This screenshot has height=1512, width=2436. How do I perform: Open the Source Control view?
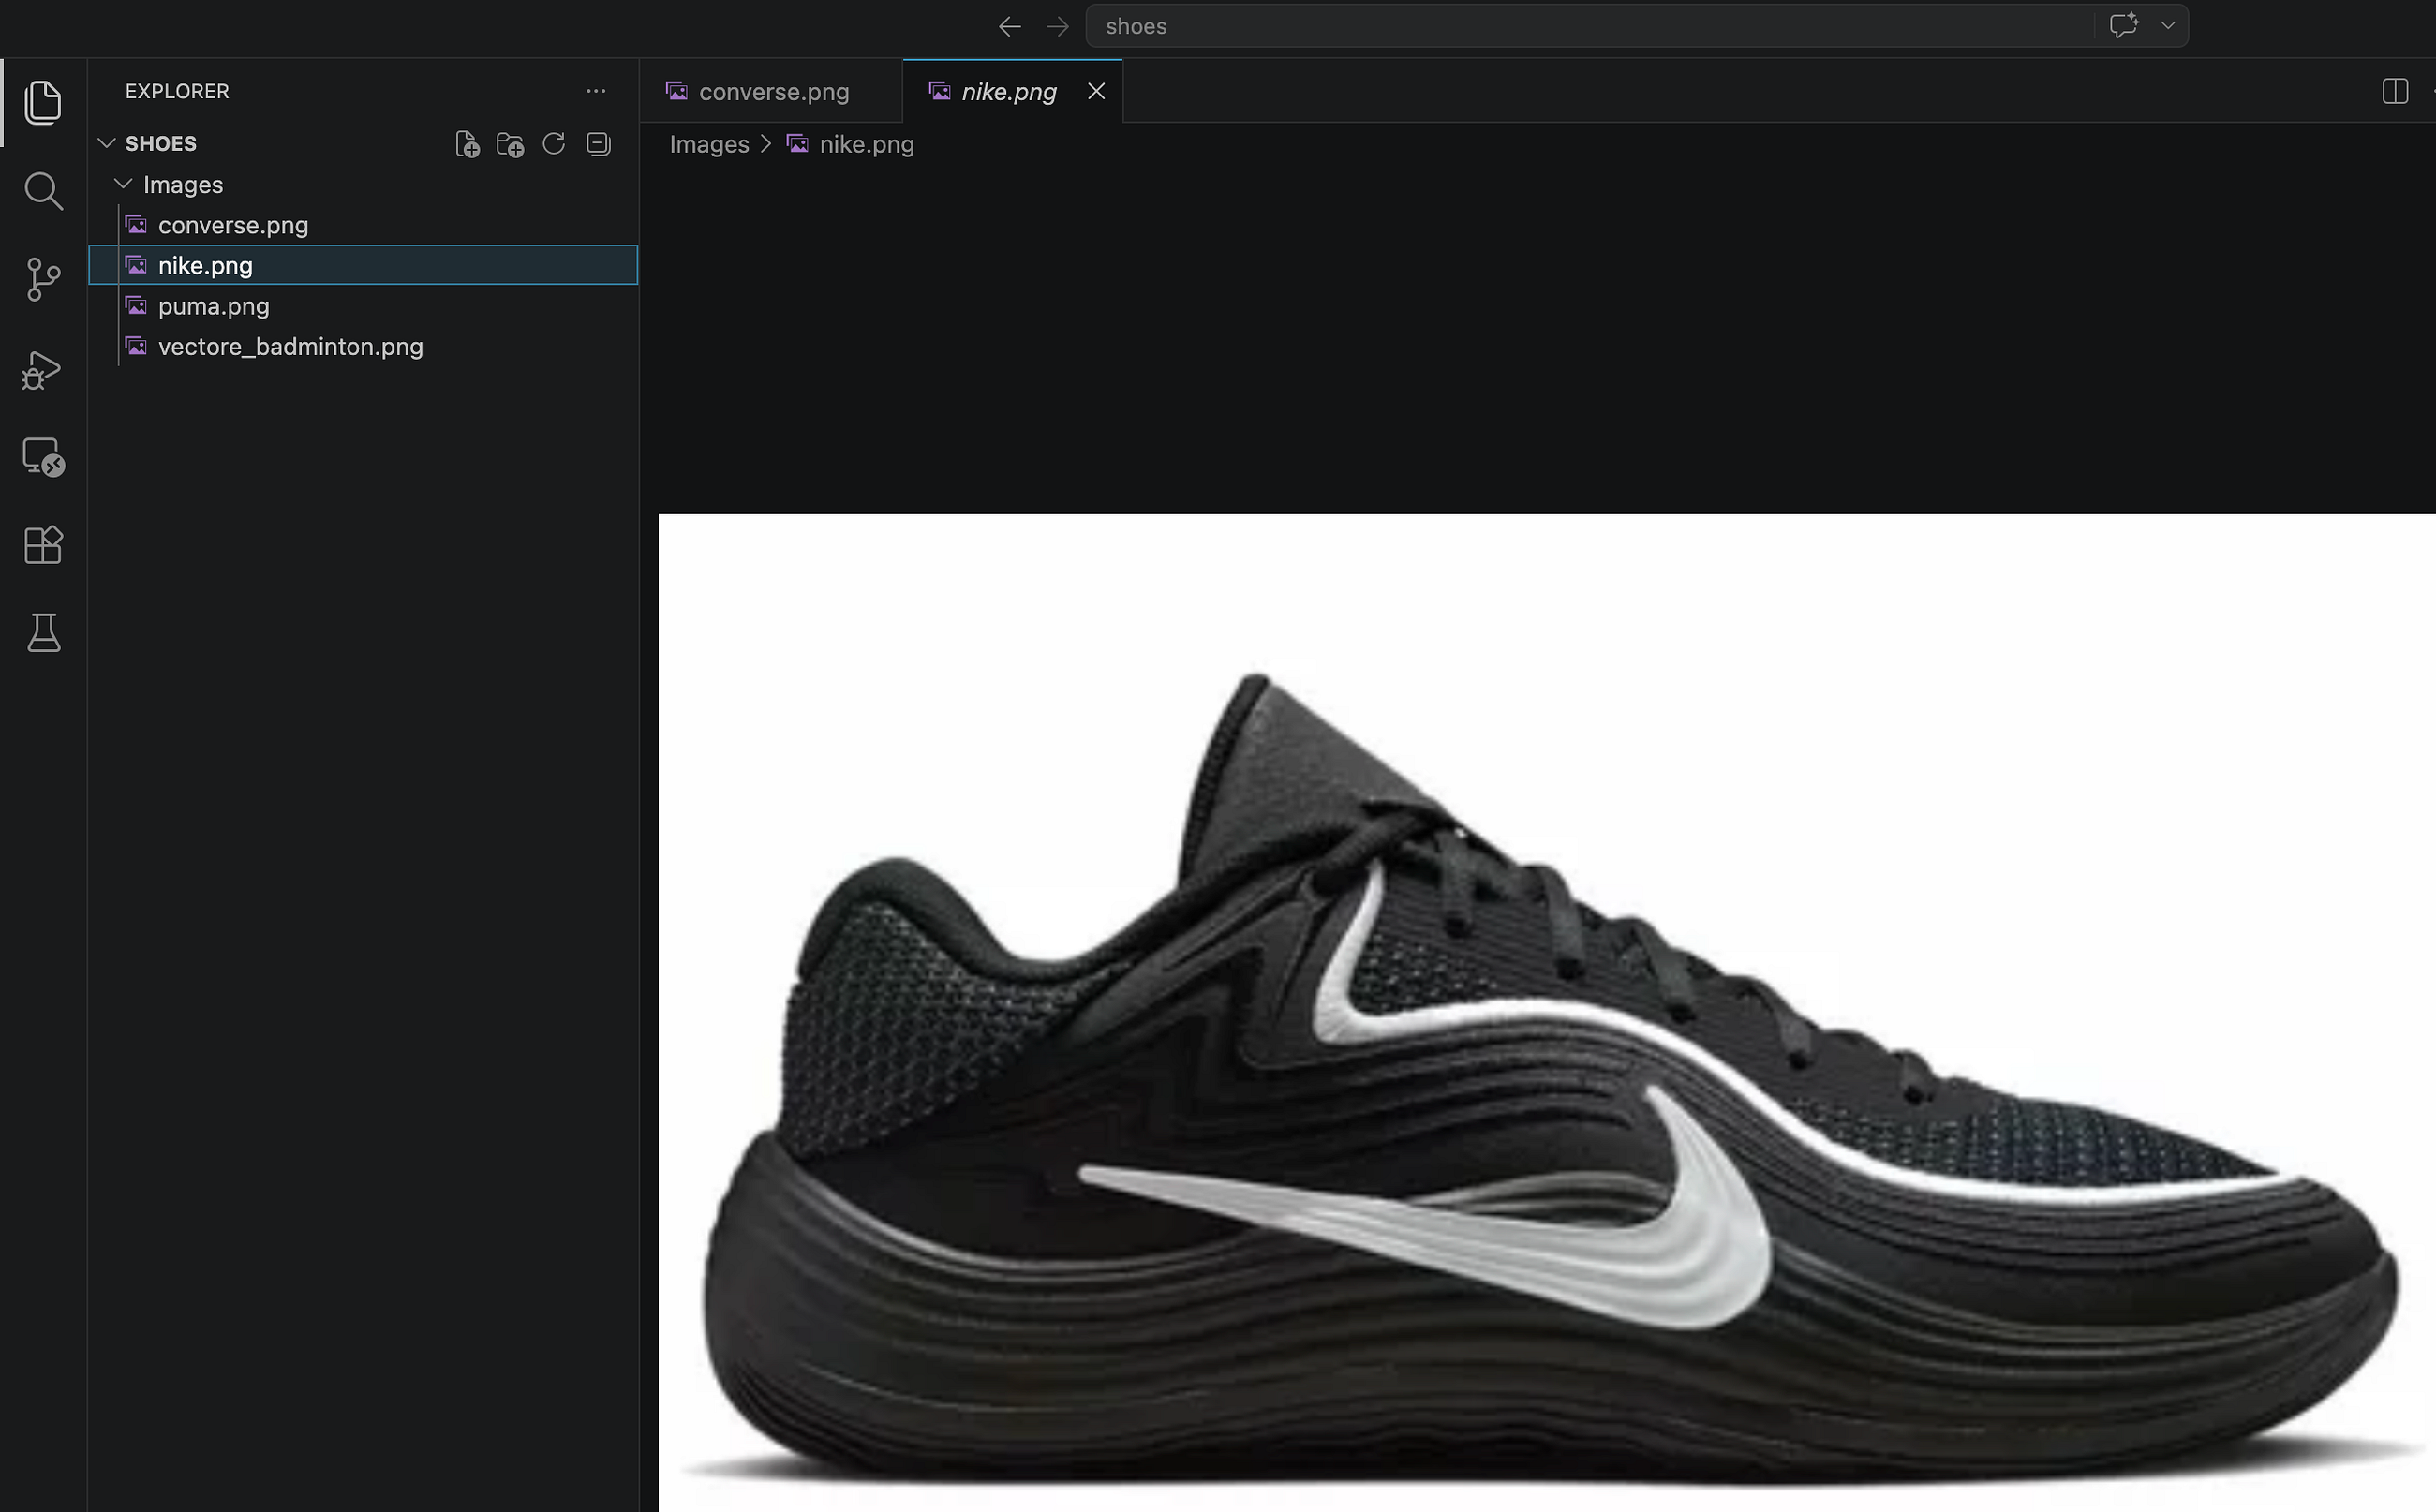[x=43, y=279]
